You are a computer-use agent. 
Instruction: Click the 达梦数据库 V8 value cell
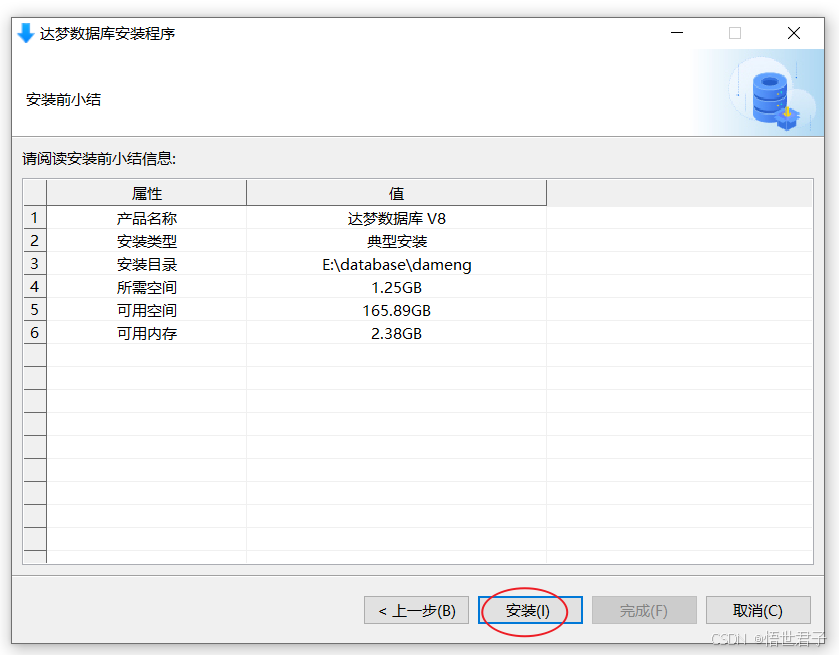coord(396,218)
